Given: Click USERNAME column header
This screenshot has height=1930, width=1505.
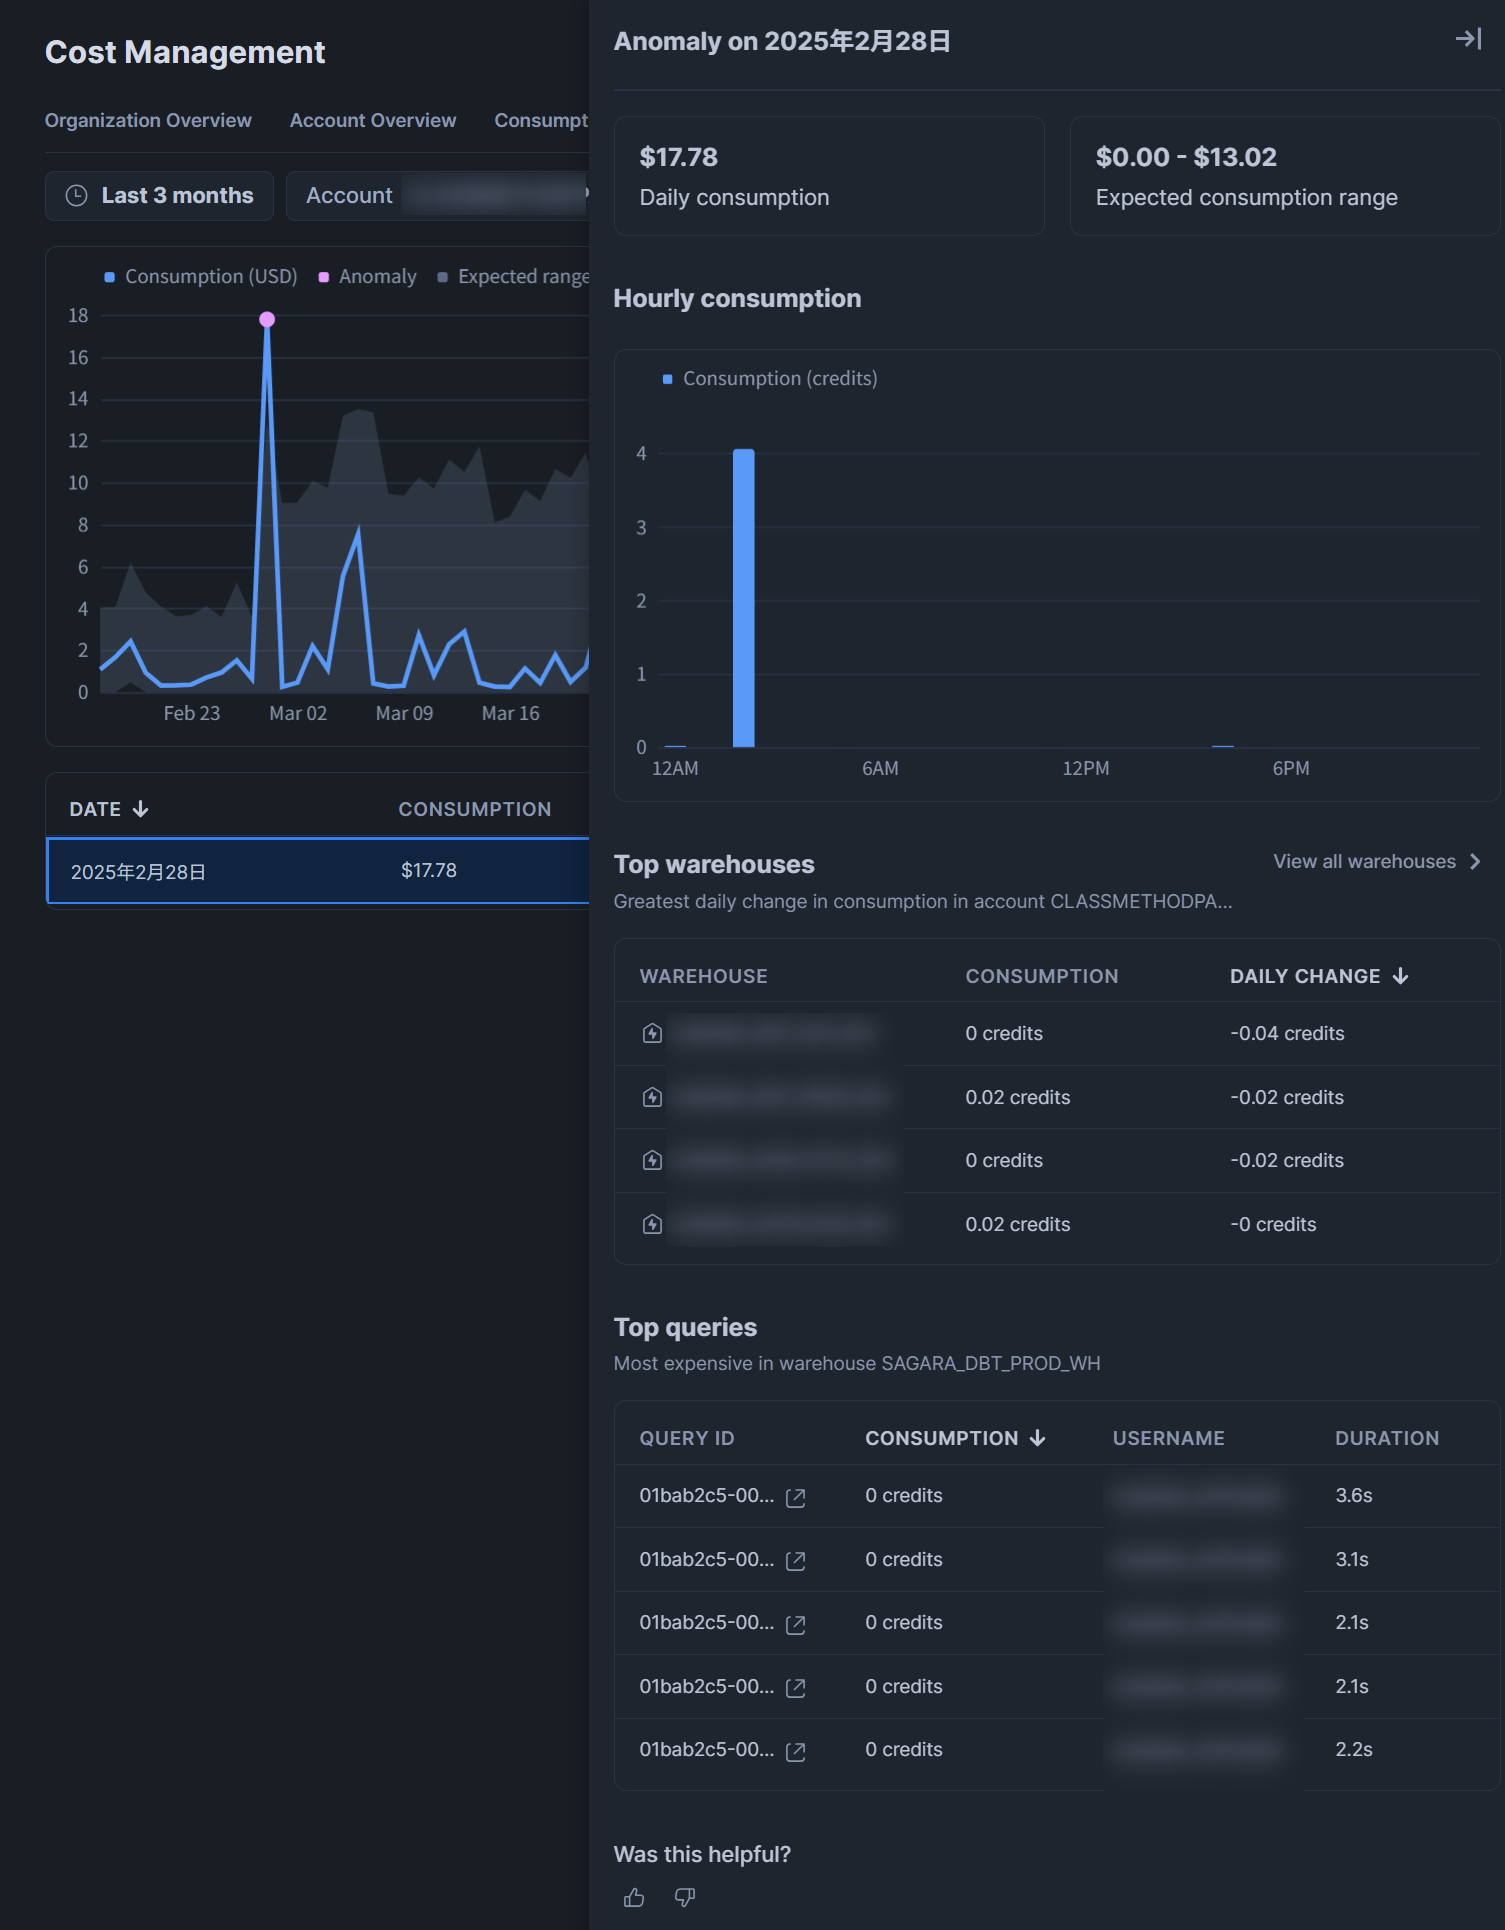Looking at the screenshot, I should 1169,1438.
